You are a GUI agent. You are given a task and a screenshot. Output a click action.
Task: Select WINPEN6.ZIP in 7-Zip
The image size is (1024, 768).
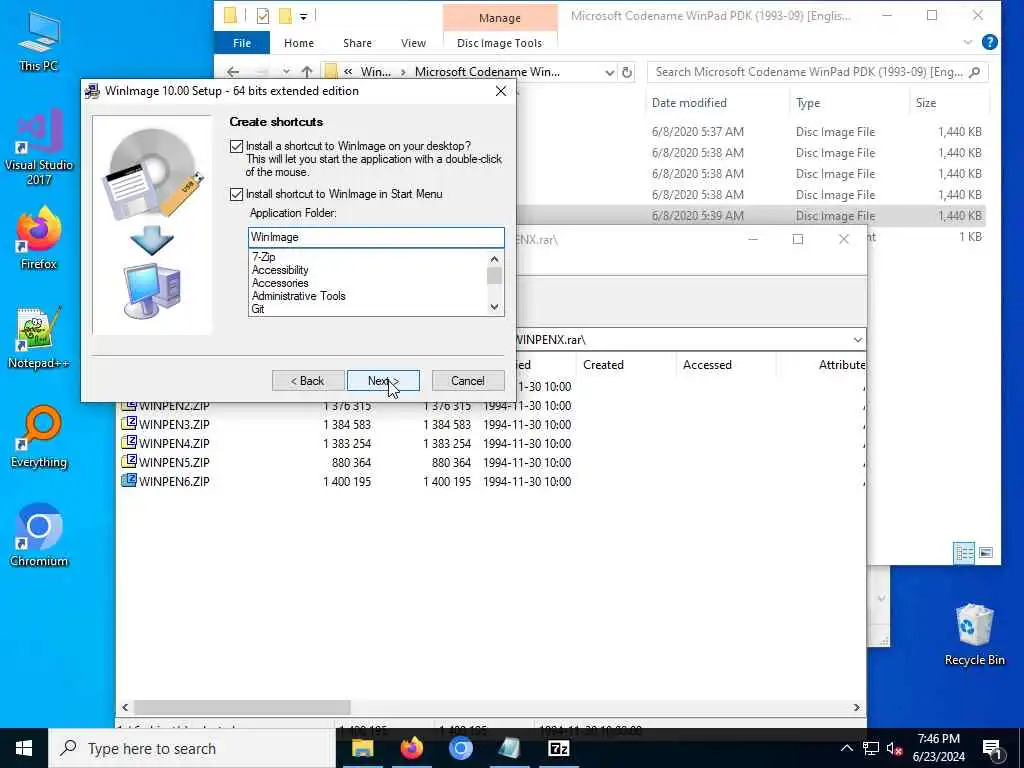[x=174, y=481]
